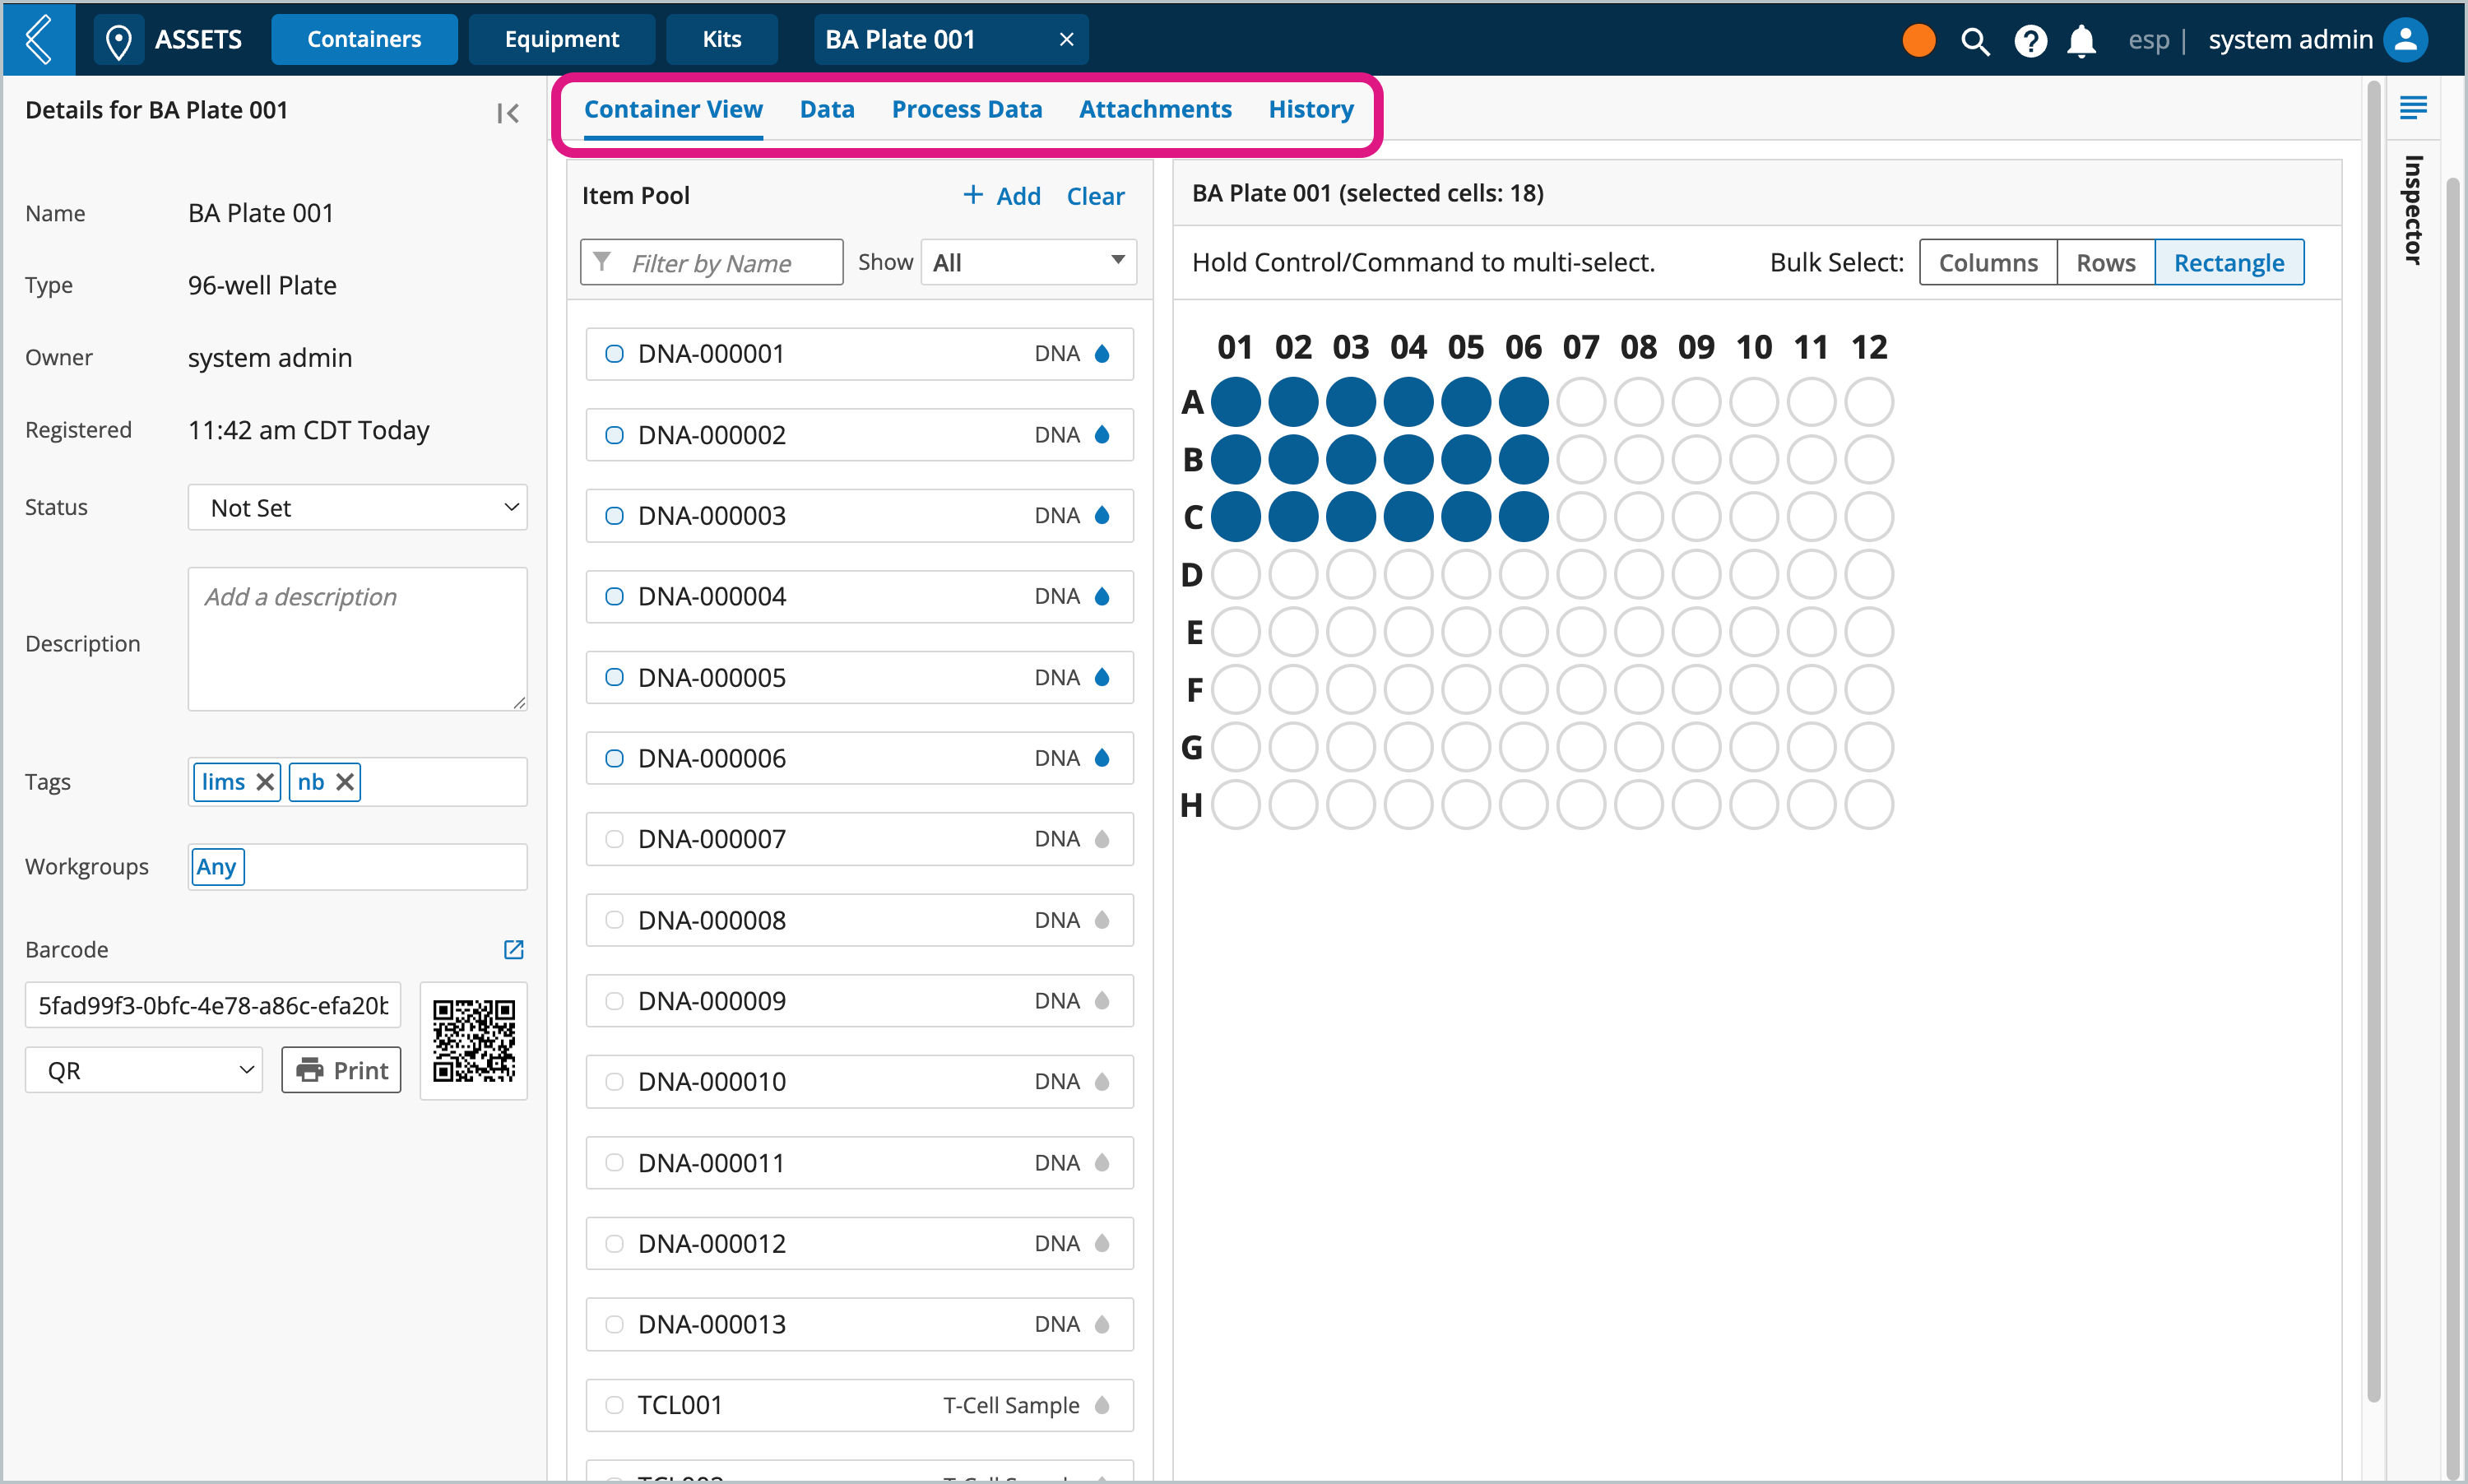Open help via the question mark icon

tap(2030, 41)
